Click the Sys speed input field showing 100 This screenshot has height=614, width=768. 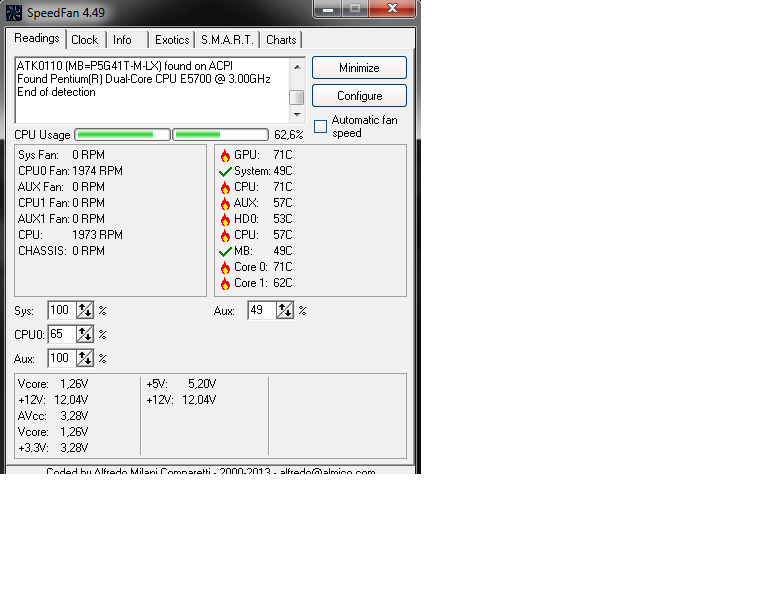tap(62, 310)
